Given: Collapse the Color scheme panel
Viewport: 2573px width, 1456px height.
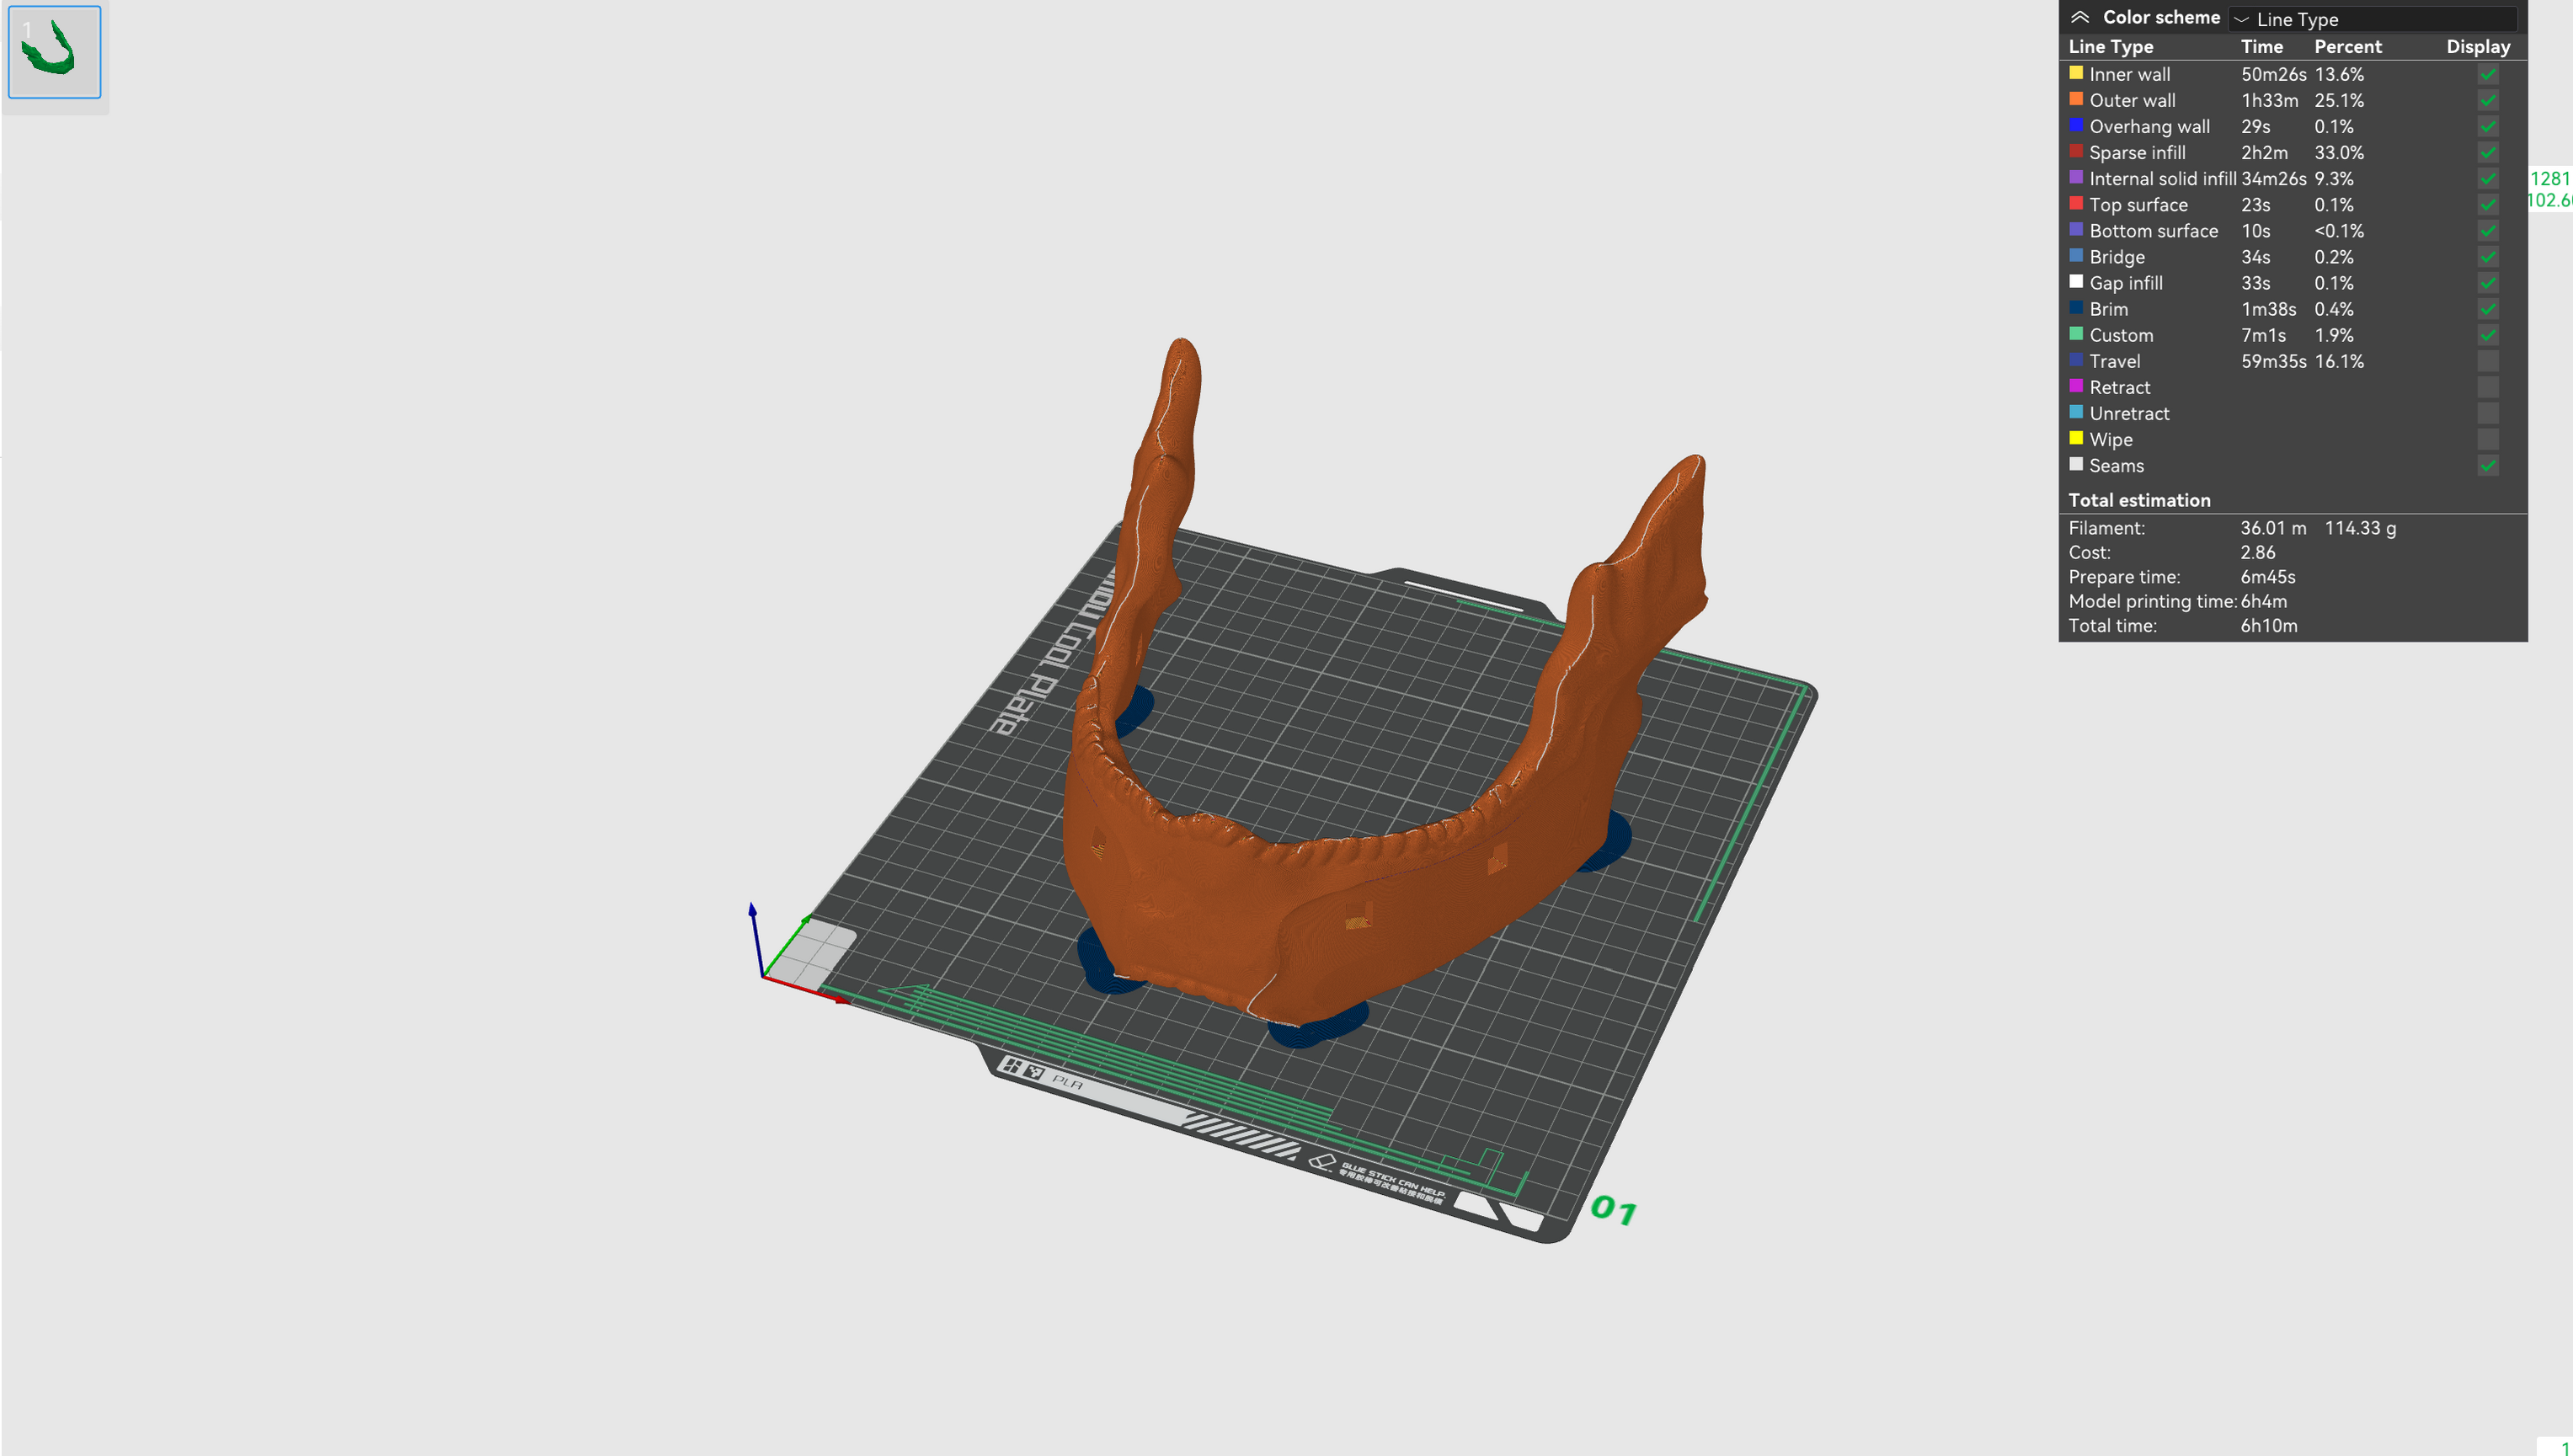Looking at the screenshot, I should pyautogui.click(x=2082, y=17).
